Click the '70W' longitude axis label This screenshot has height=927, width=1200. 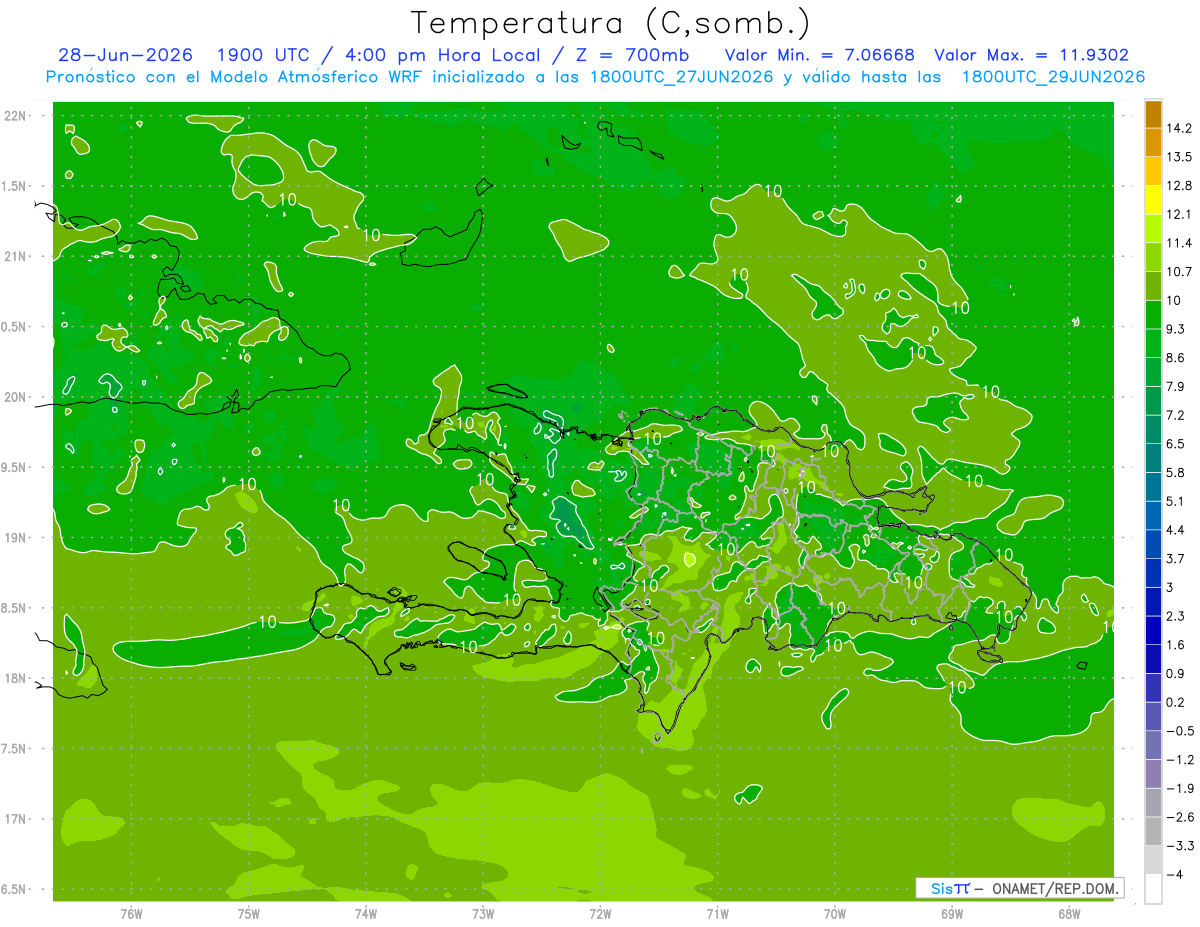[x=835, y=914]
